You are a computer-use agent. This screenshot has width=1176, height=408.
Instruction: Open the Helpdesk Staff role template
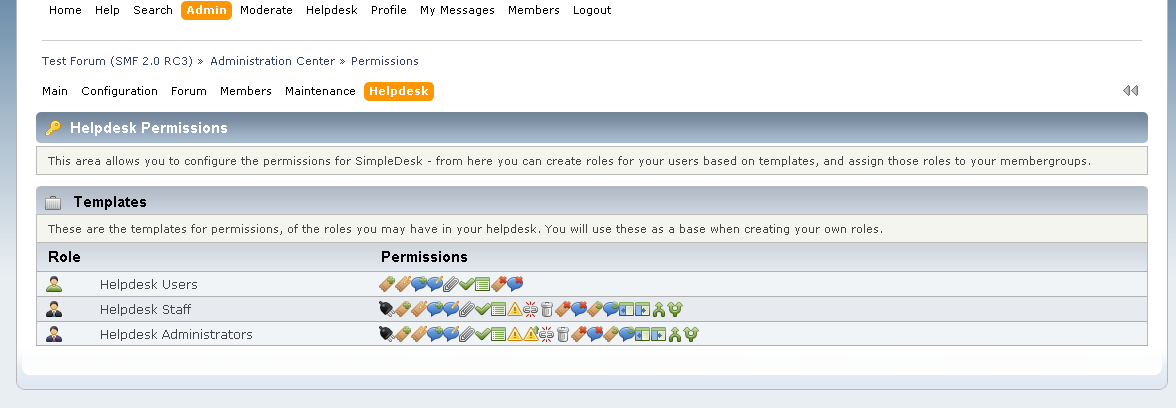[146, 309]
